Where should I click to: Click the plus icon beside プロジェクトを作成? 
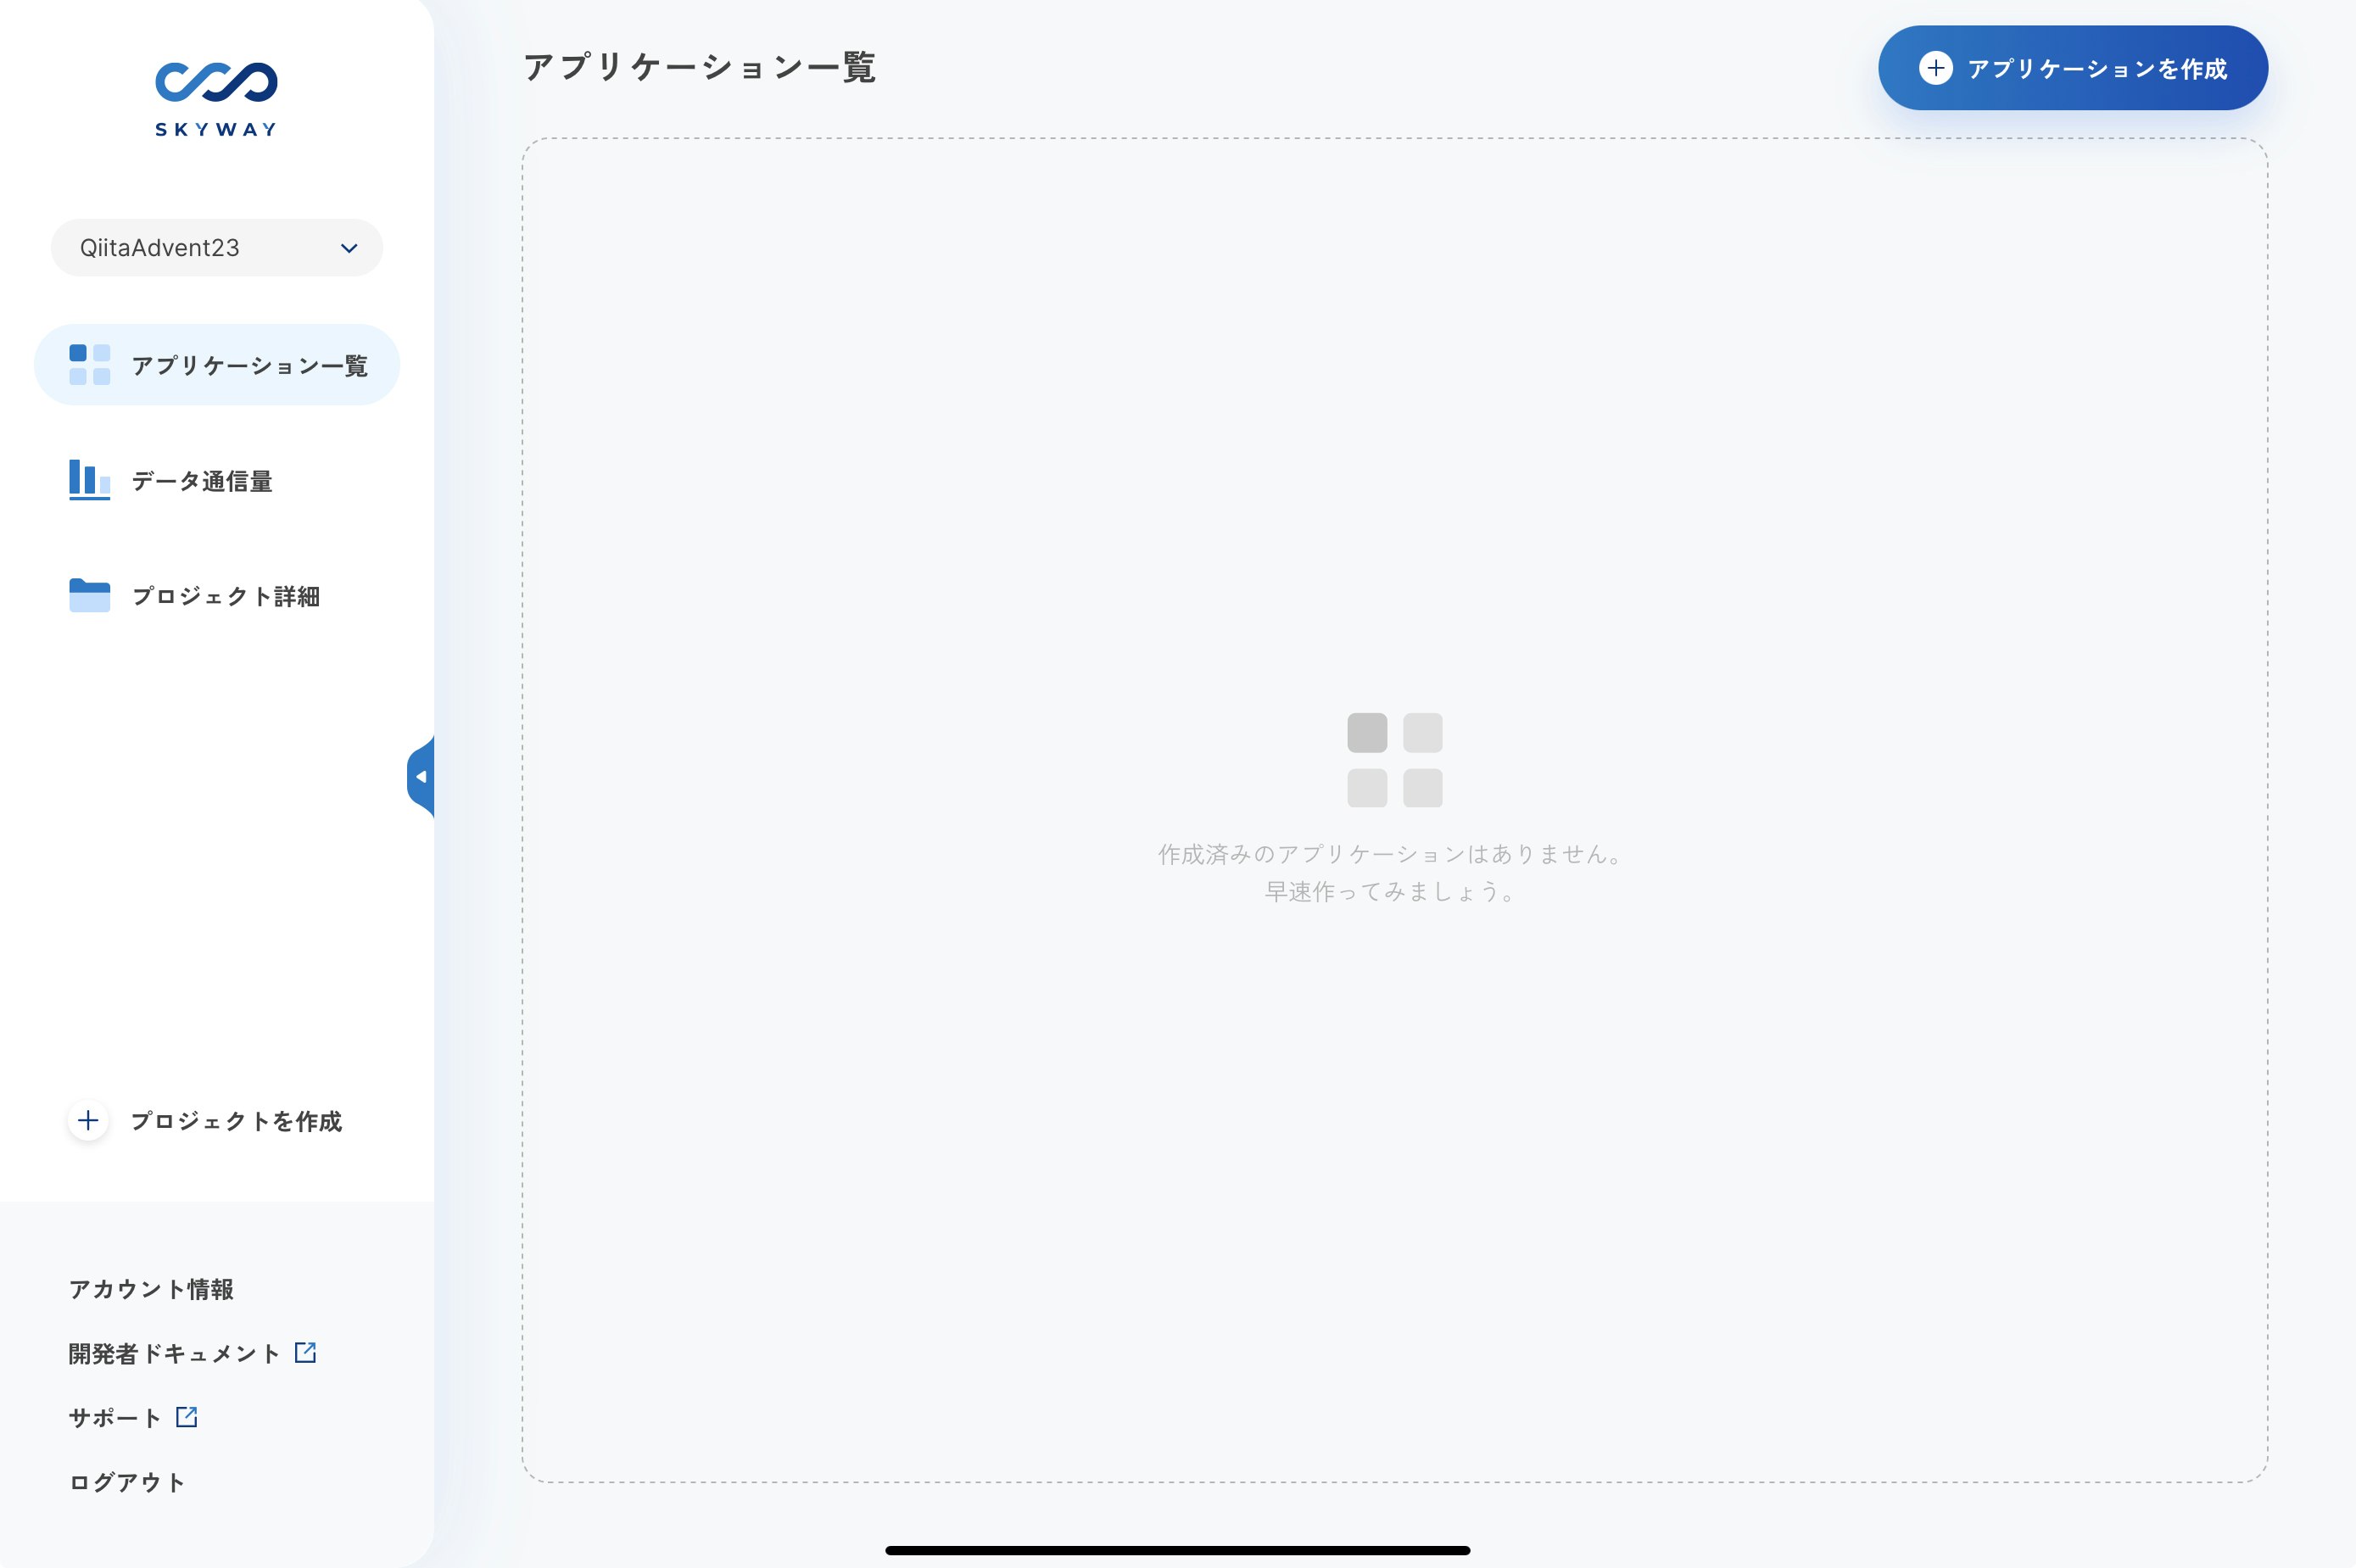[88, 1121]
